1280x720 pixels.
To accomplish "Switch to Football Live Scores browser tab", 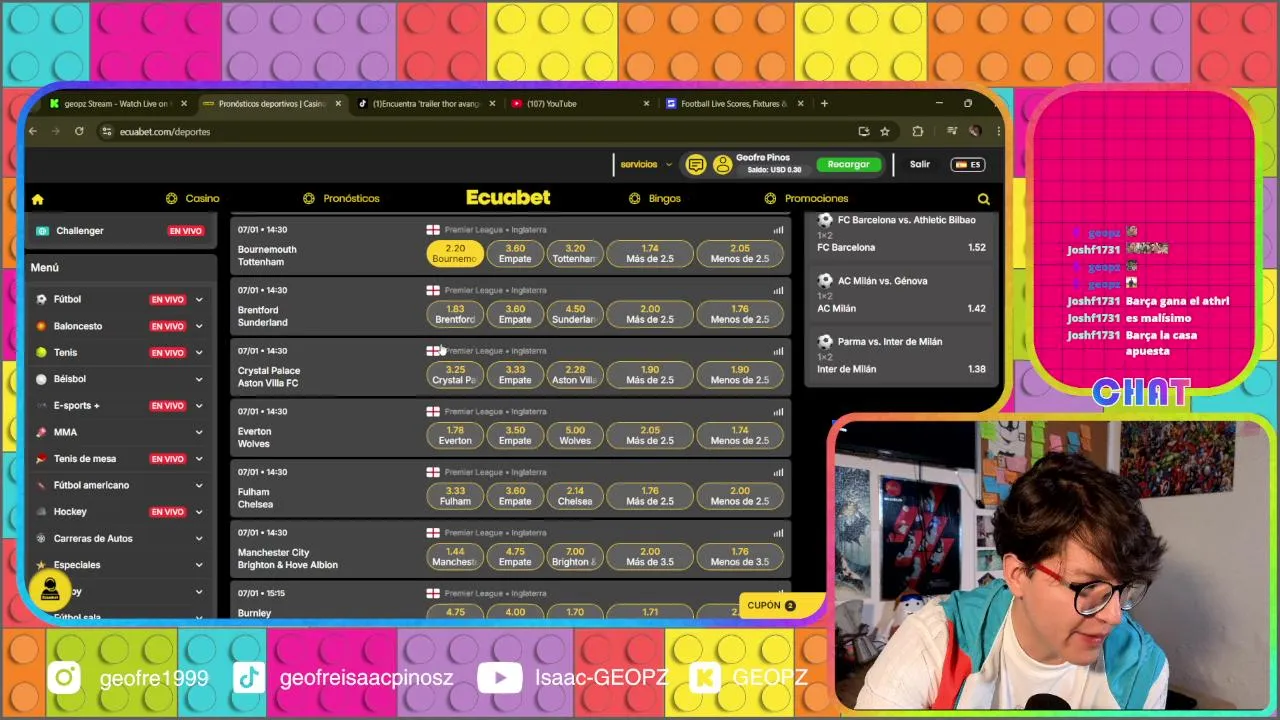I will 735,103.
